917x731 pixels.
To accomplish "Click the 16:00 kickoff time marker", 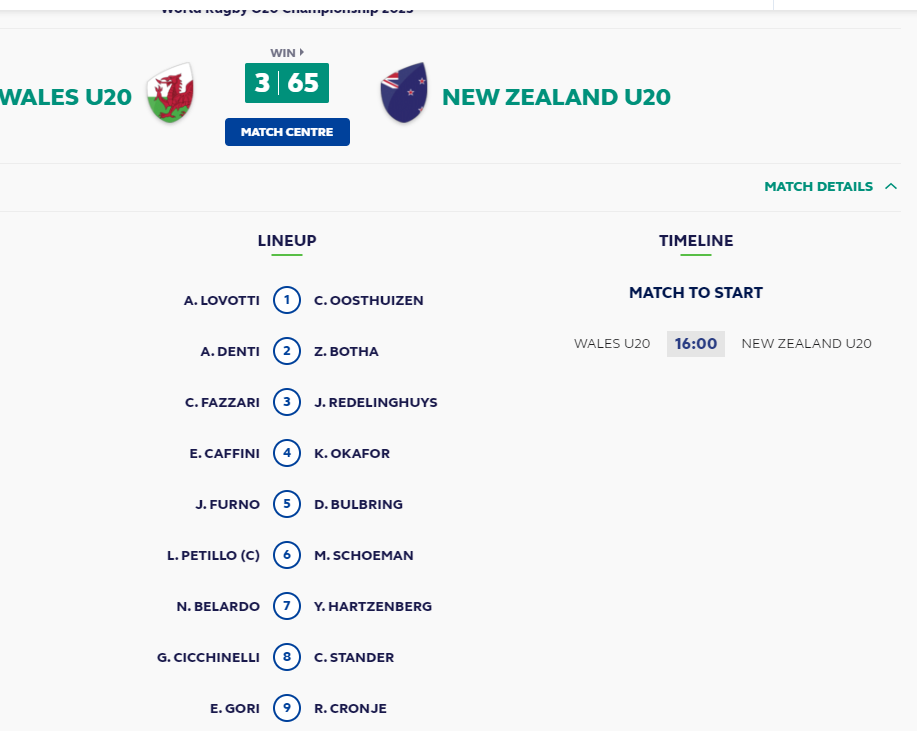I will point(696,344).
